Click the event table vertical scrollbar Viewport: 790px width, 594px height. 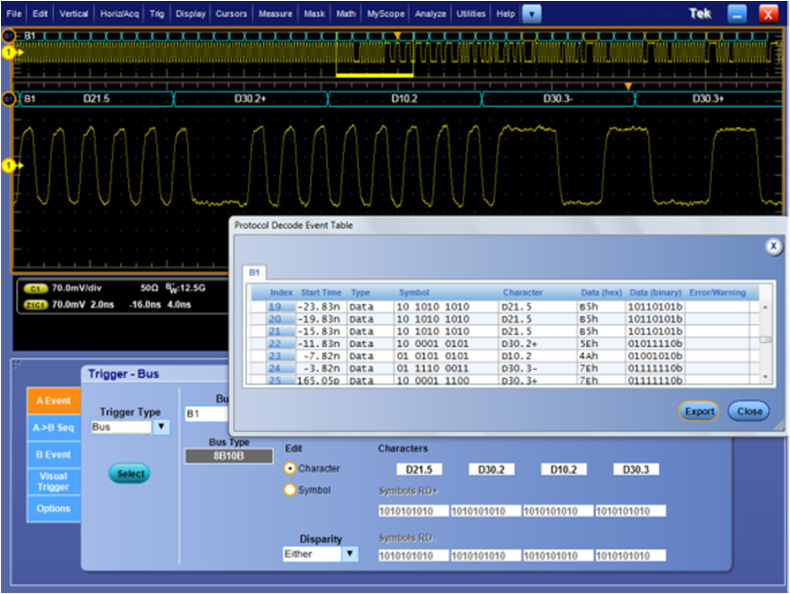767,340
